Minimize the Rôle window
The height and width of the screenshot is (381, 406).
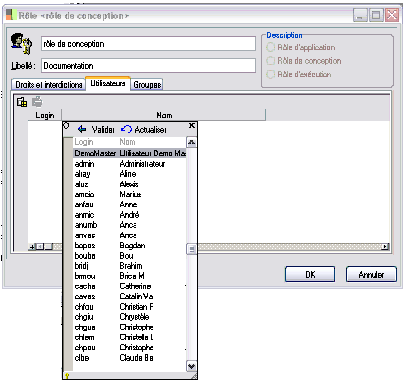[x=360, y=15]
